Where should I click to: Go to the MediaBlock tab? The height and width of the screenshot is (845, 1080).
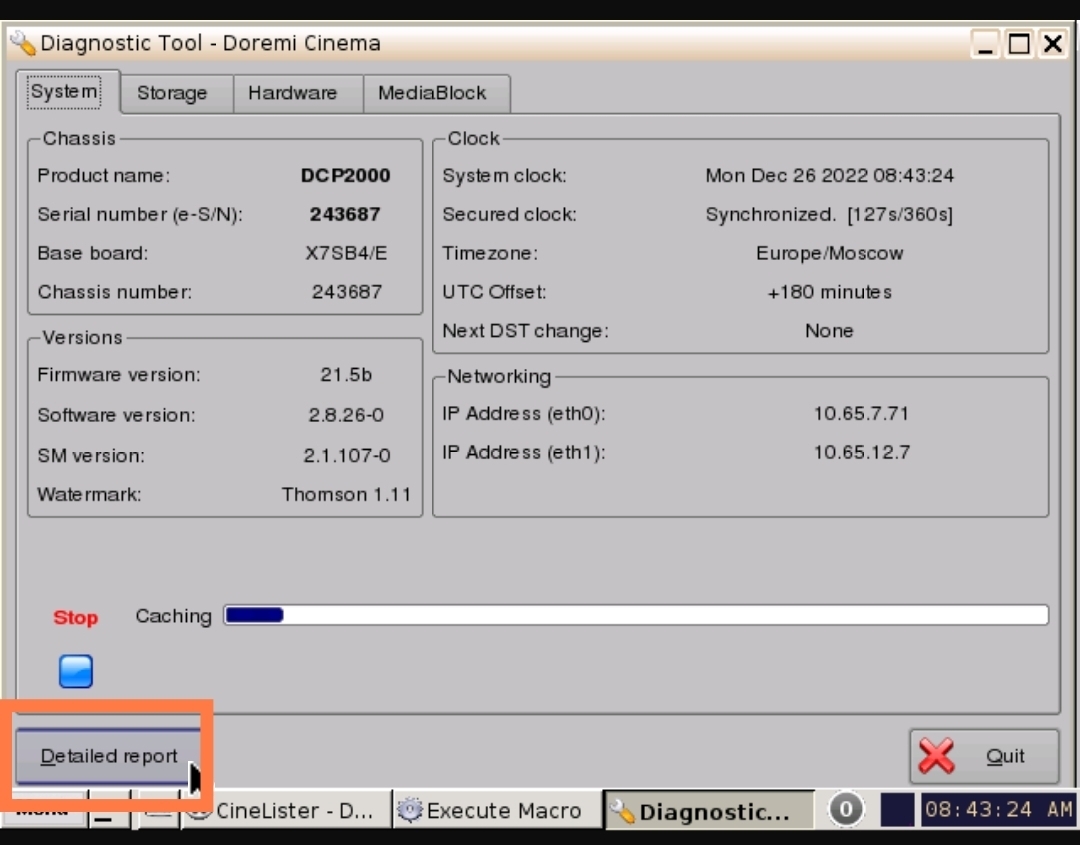point(432,93)
